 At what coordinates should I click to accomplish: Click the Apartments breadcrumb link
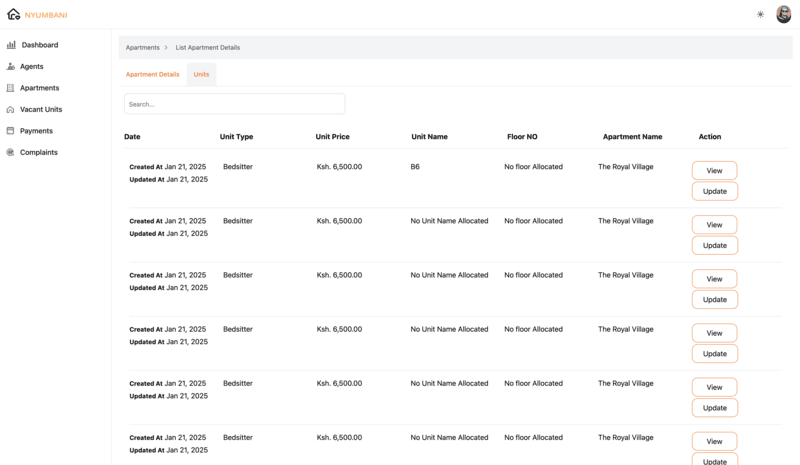tap(142, 48)
